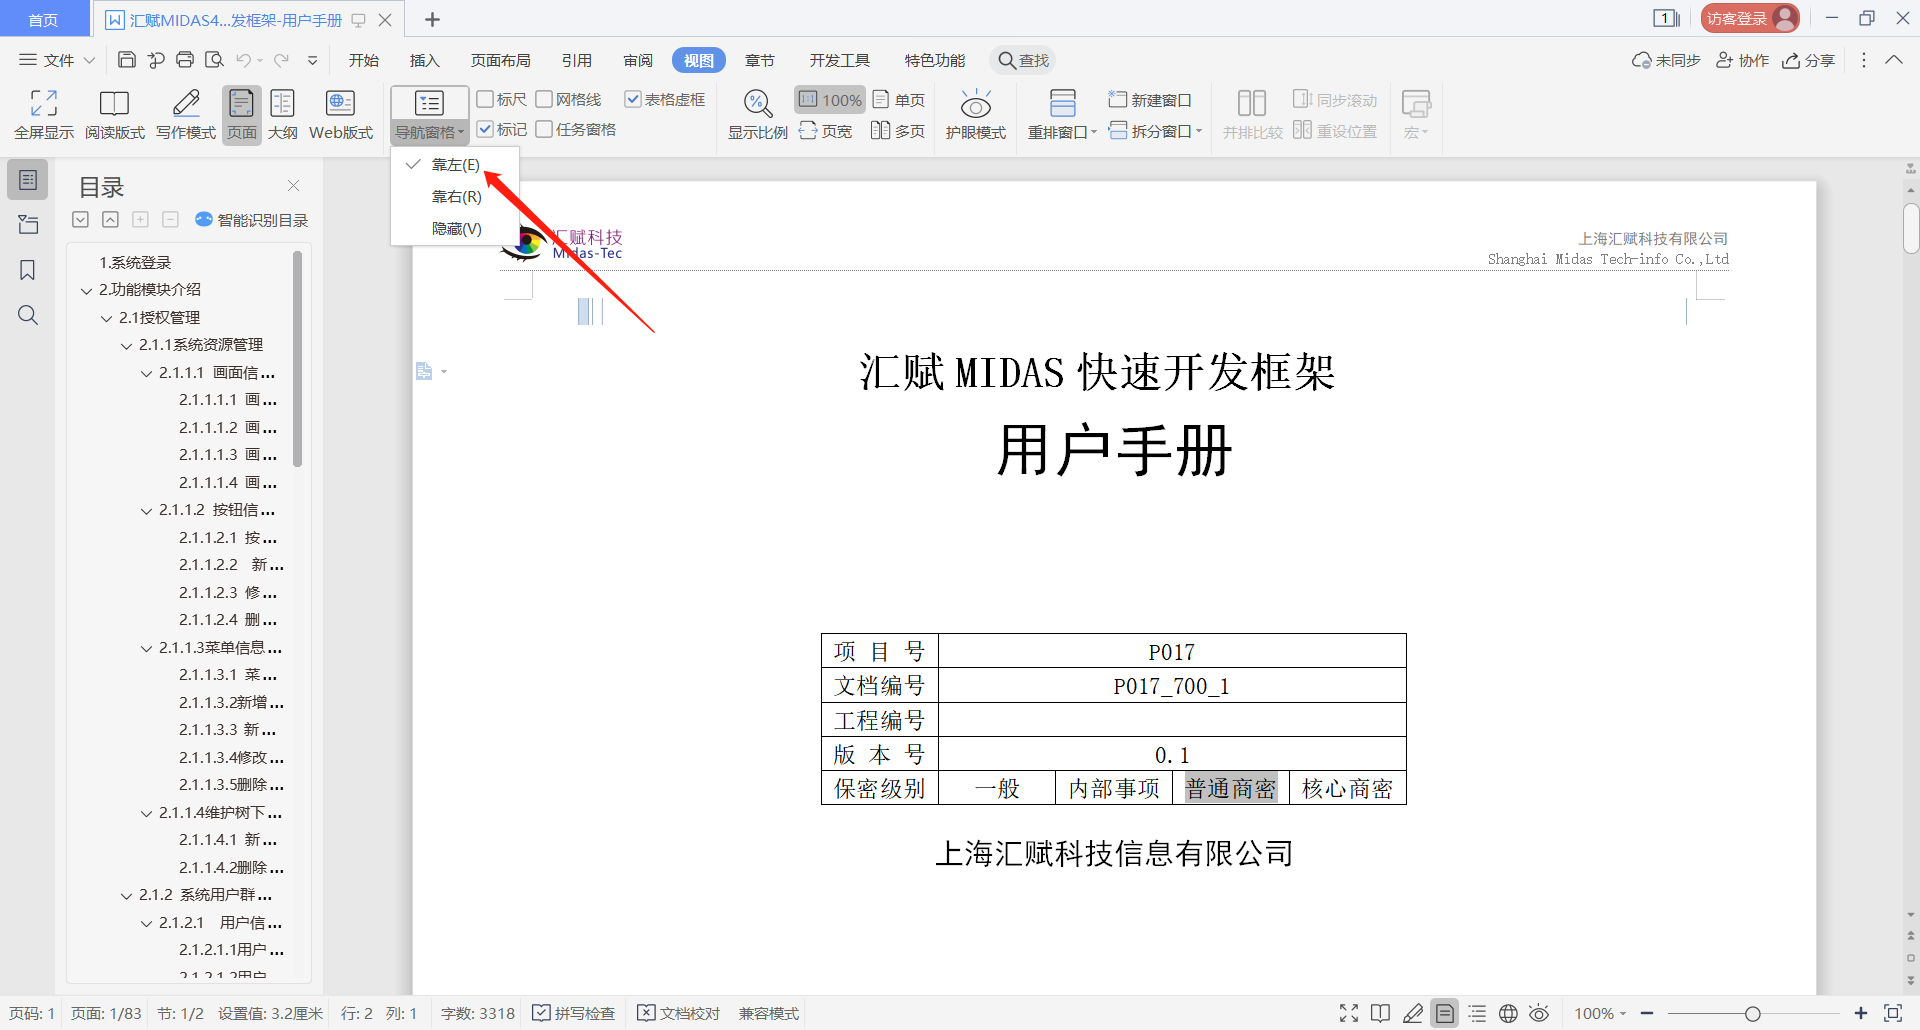Click the undo arrow icon
Viewport: 1920px width, 1030px height.
[243, 60]
